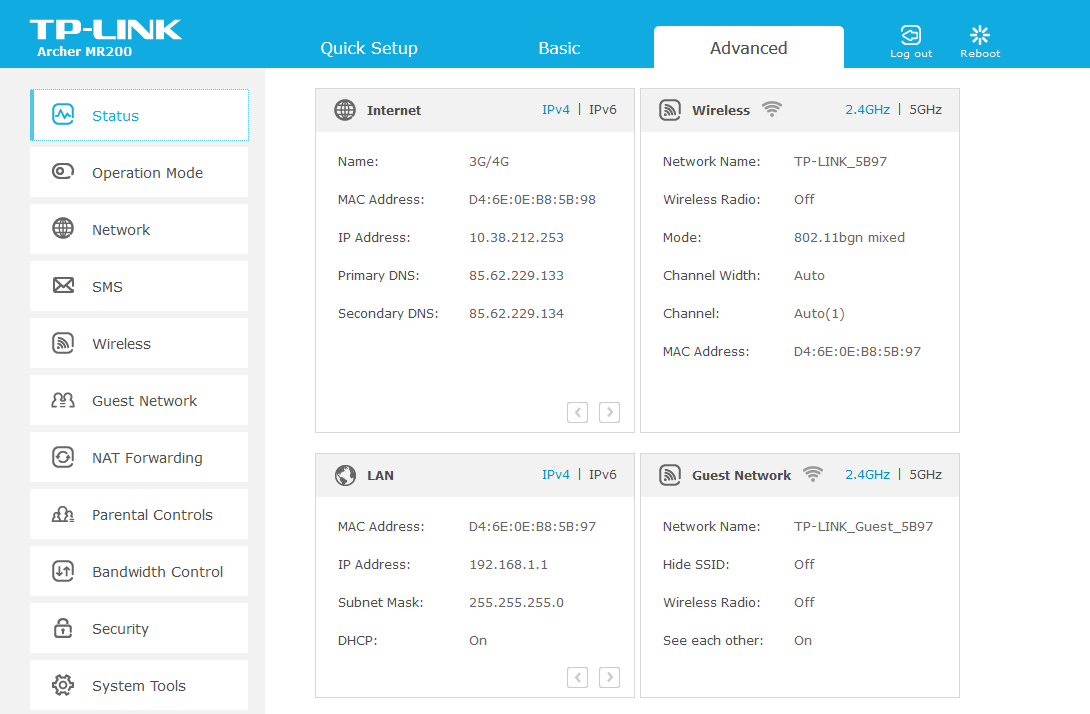
Task: Click next arrow in LAN panel
Action: [609, 677]
